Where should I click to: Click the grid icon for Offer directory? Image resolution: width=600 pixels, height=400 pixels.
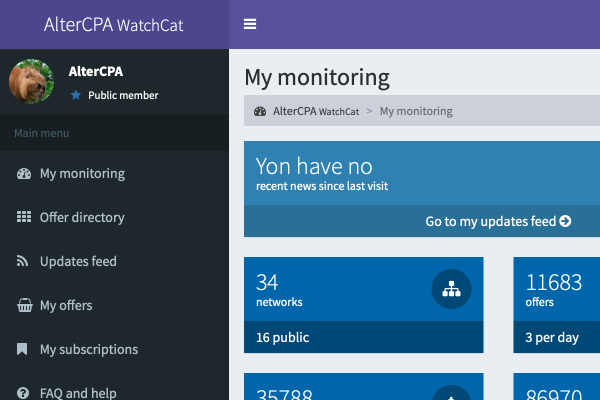(x=24, y=217)
